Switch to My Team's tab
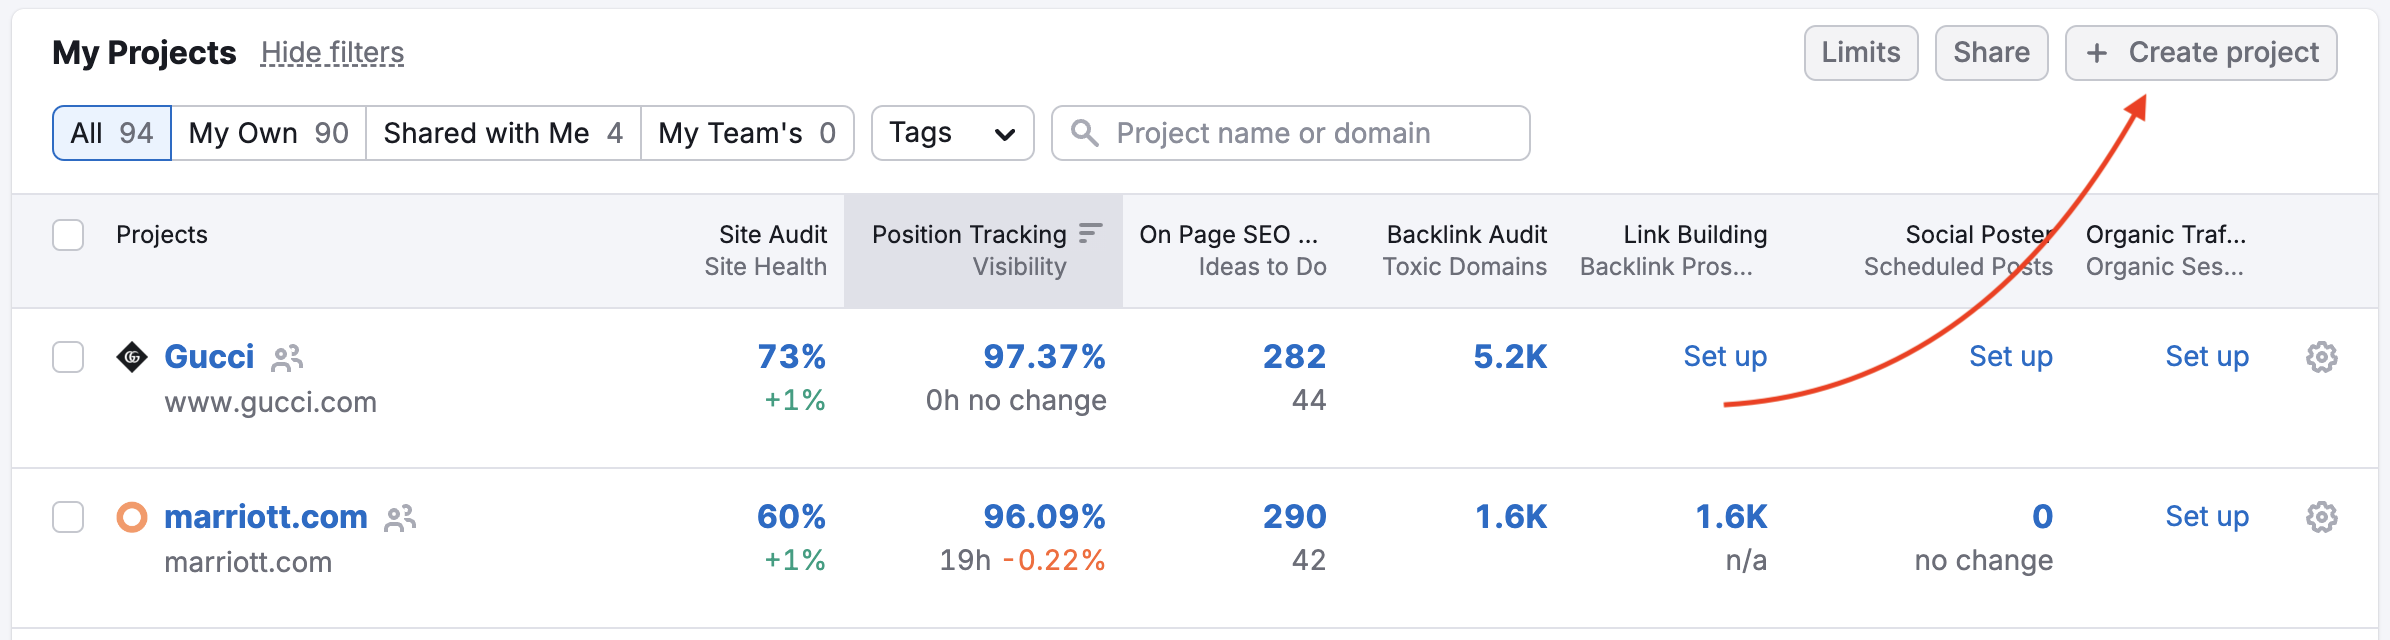2390x640 pixels. click(x=747, y=133)
